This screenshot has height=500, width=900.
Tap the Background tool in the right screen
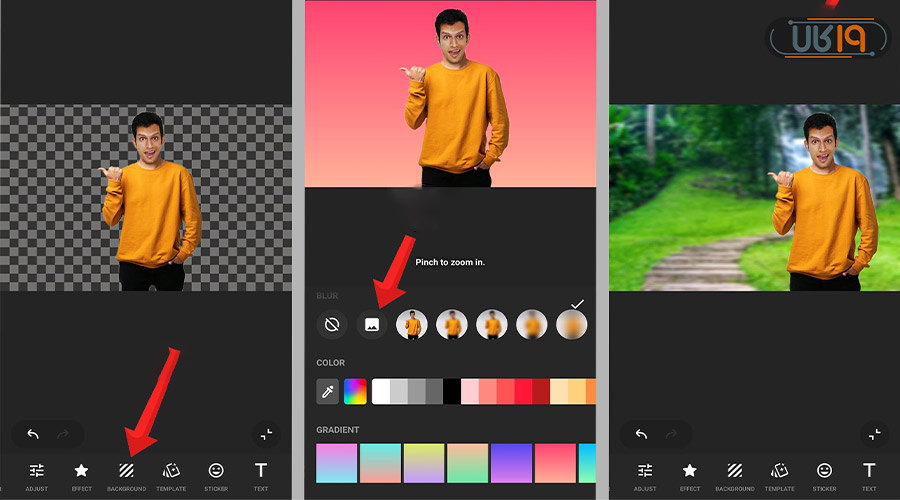click(x=735, y=473)
